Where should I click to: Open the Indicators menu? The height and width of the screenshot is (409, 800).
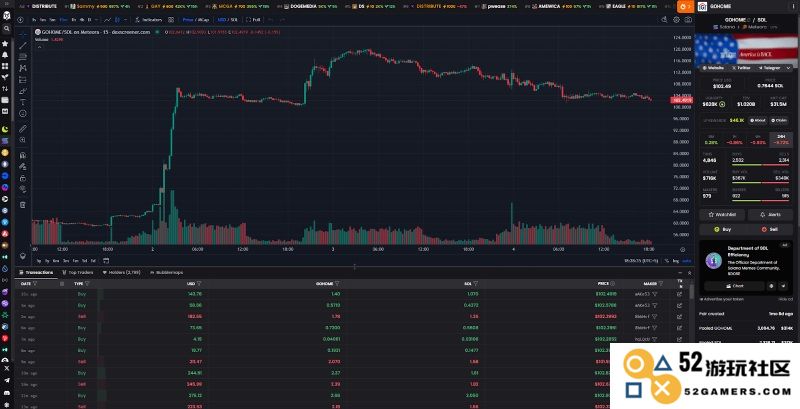149,19
